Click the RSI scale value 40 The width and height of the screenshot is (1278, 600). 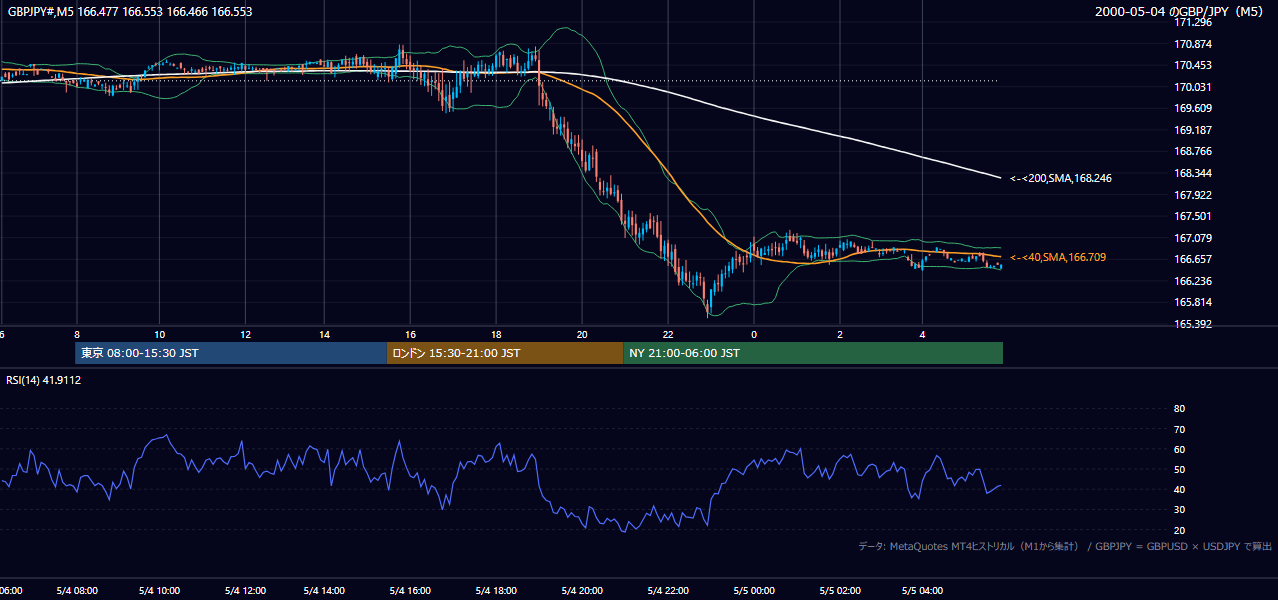tap(1179, 489)
